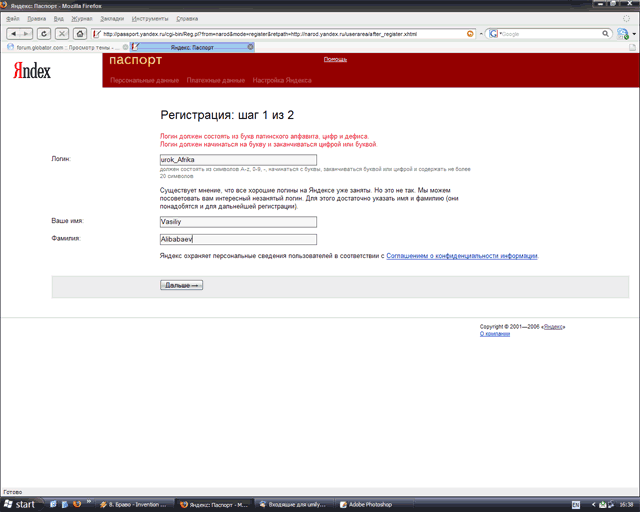Open the Журнал menu
640x512 pixels.
(x=82, y=19)
